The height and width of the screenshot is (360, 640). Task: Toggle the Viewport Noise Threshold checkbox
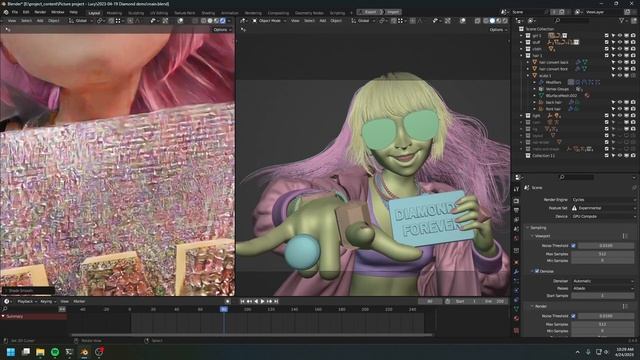(573, 246)
